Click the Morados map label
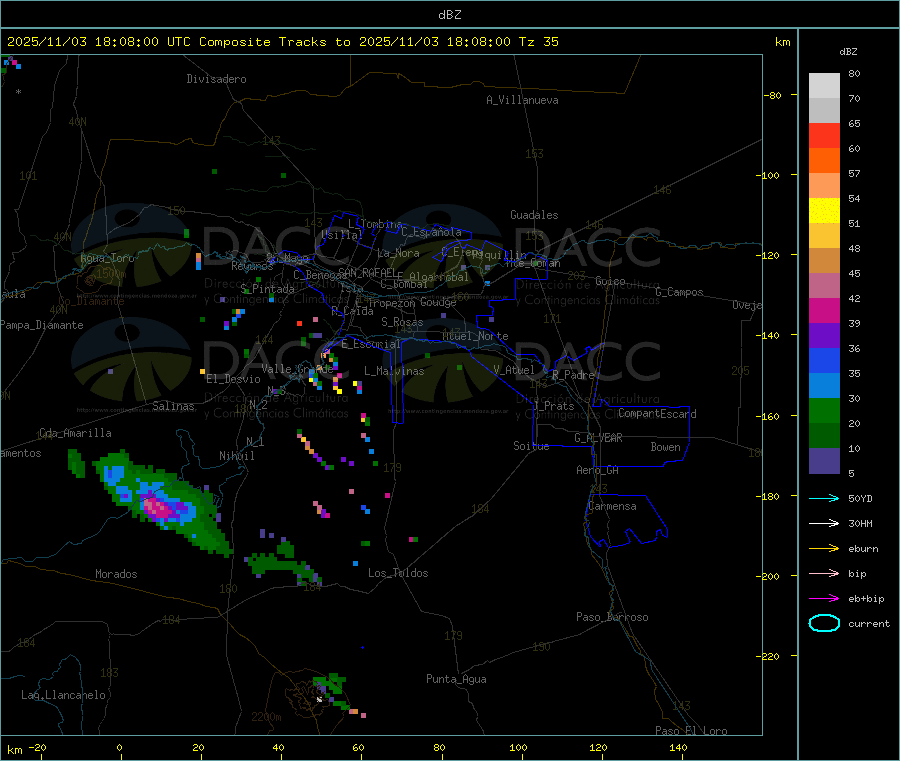900x761 pixels. click(116, 574)
